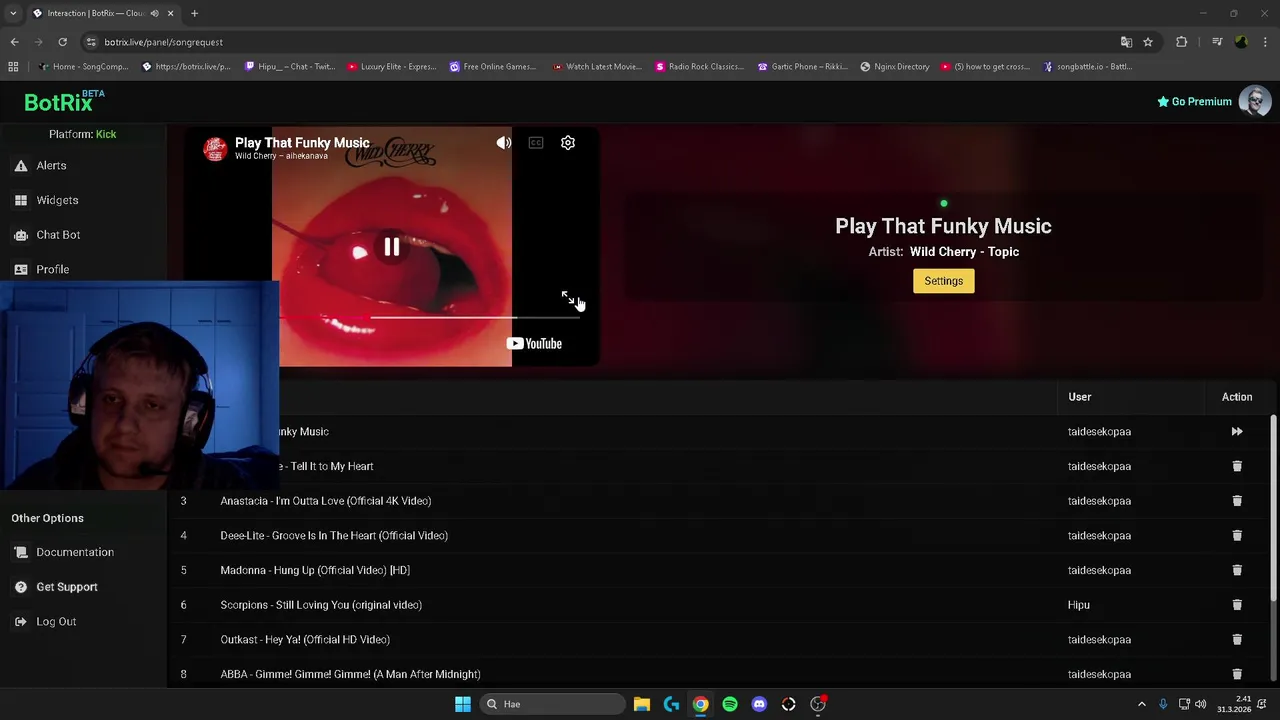Pause the YouTube video player
The height and width of the screenshot is (720, 1280).
pyautogui.click(x=391, y=247)
